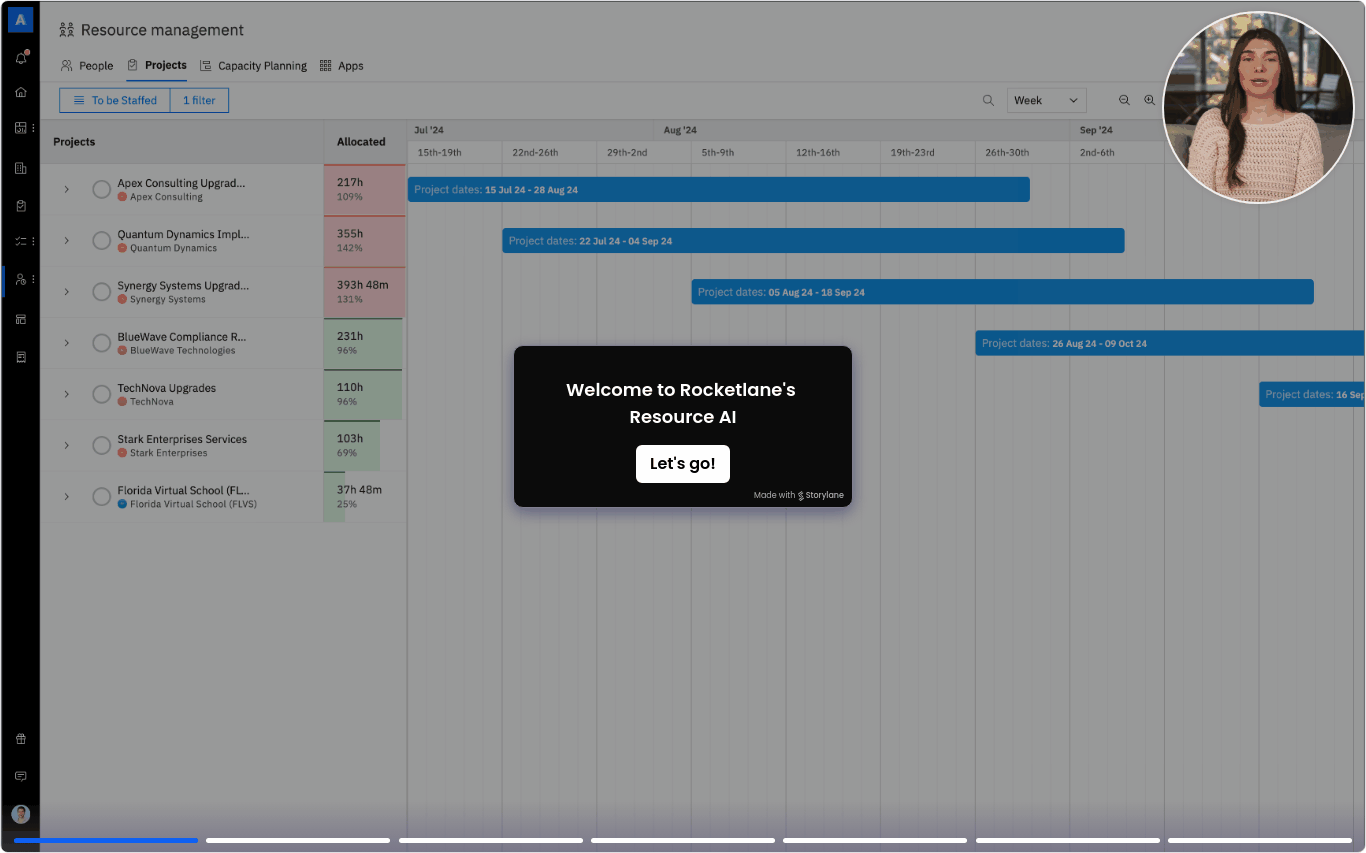
Task: Select the Synergy Systems Upgrade row circle
Action: coord(101,291)
